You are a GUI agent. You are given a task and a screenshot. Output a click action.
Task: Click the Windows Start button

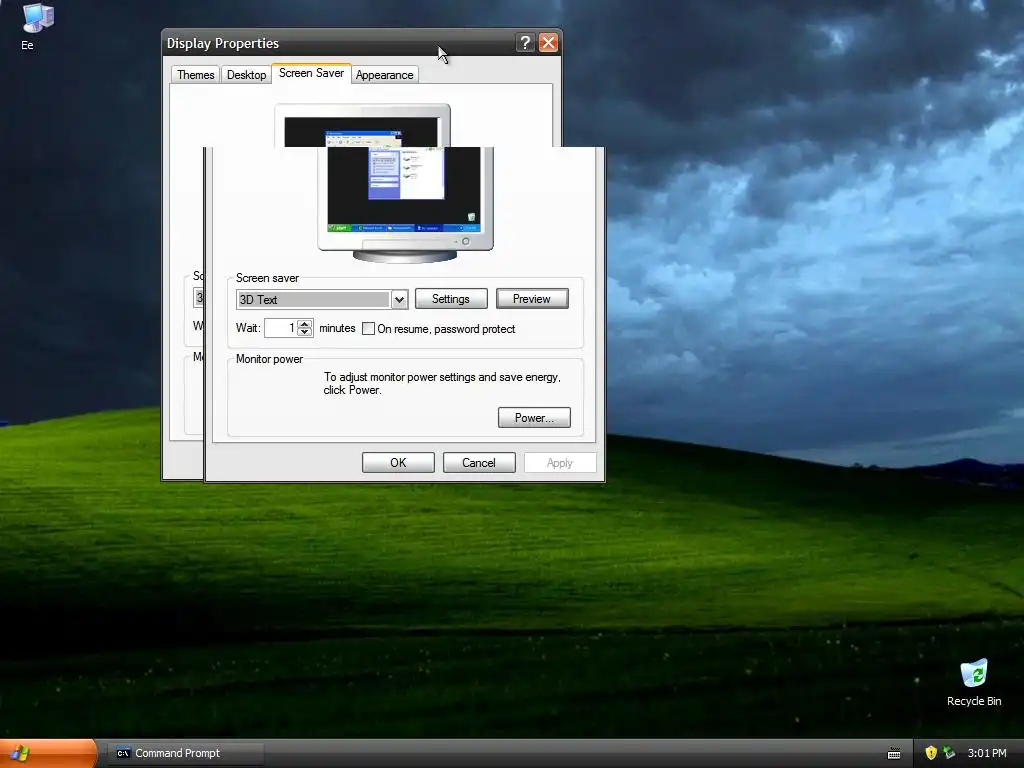coord(48,754)
